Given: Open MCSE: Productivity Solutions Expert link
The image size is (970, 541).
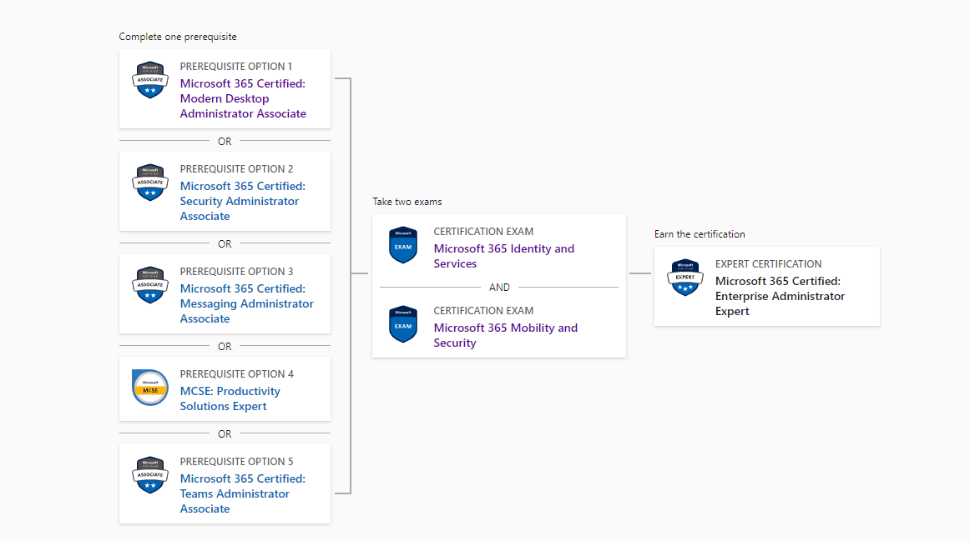Looking at the screenshot, I should tap(230, 399).
